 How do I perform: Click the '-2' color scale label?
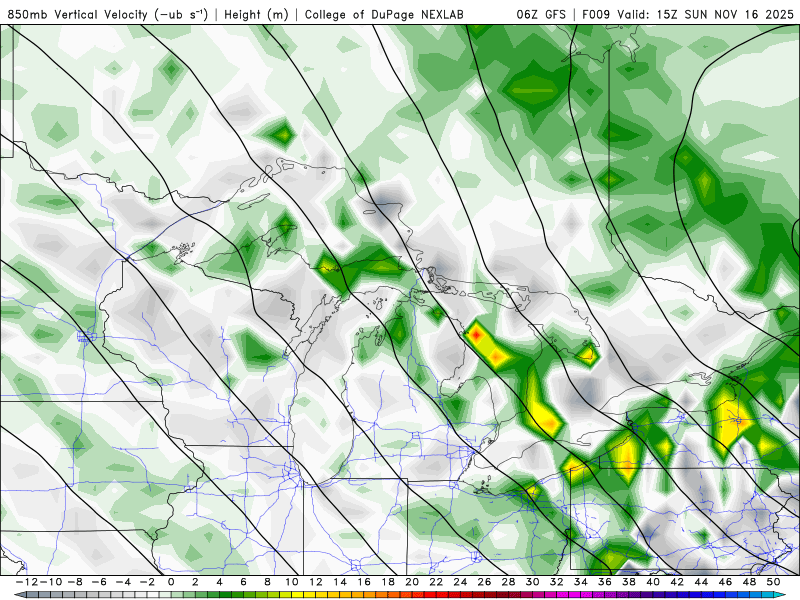click(x=147, y=582)
